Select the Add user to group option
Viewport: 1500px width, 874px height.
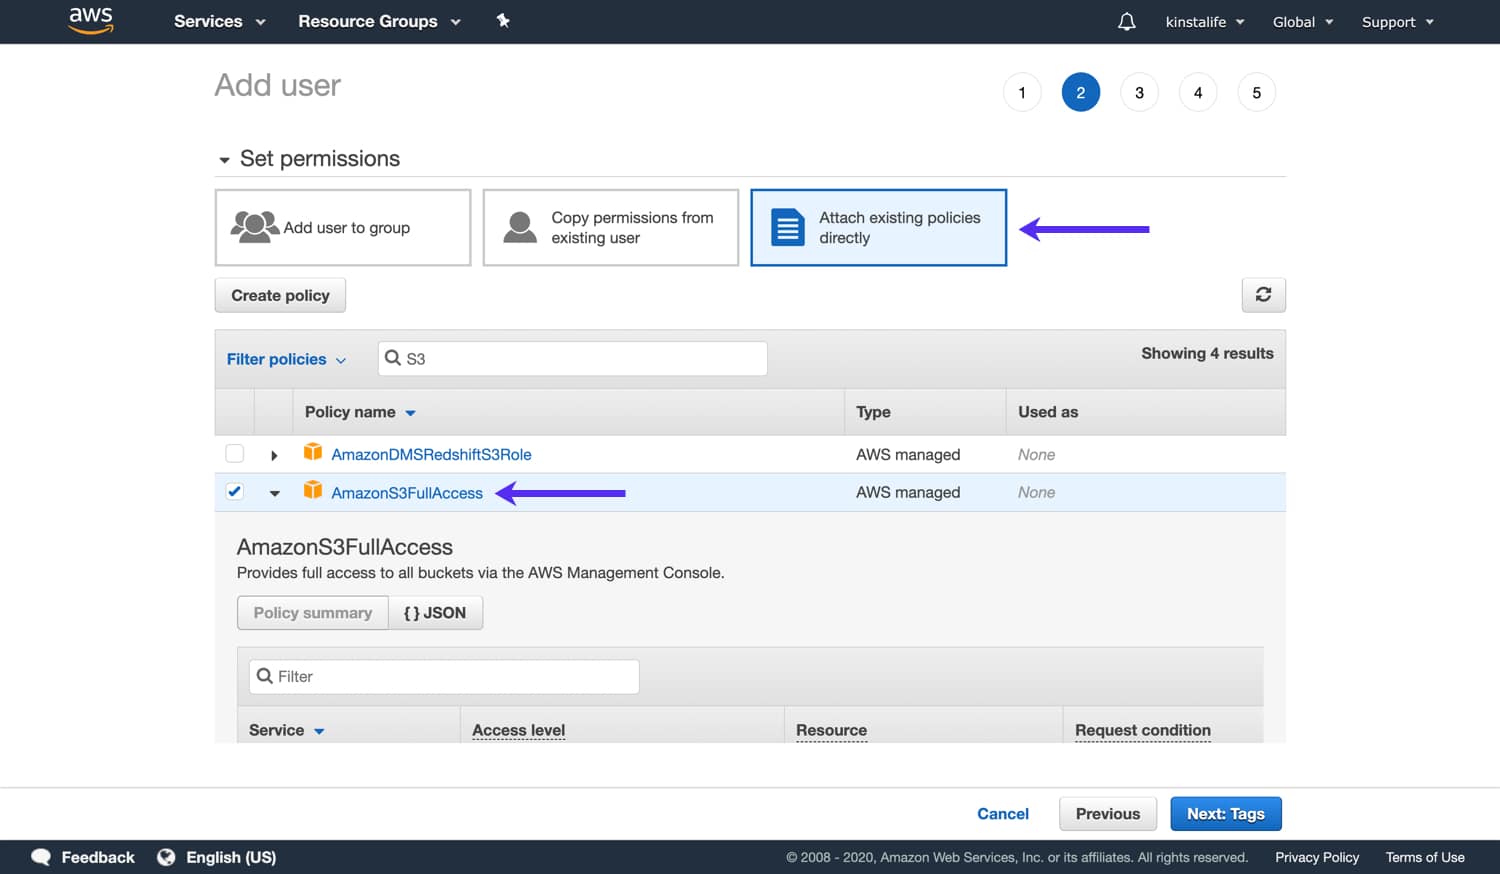343,227
